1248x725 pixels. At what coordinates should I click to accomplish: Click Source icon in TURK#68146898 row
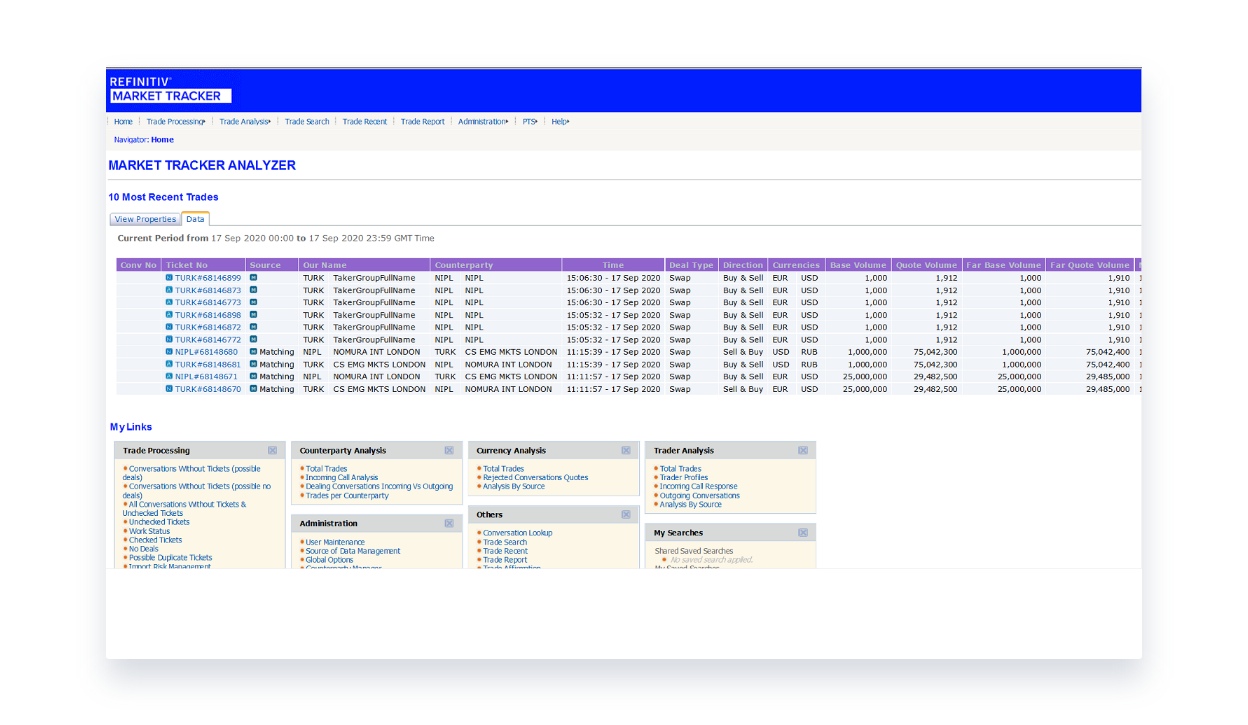coord(253,315)
